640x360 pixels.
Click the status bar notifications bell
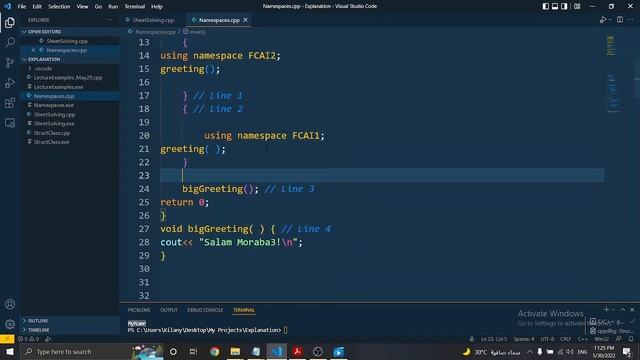[x=631, y=339]
